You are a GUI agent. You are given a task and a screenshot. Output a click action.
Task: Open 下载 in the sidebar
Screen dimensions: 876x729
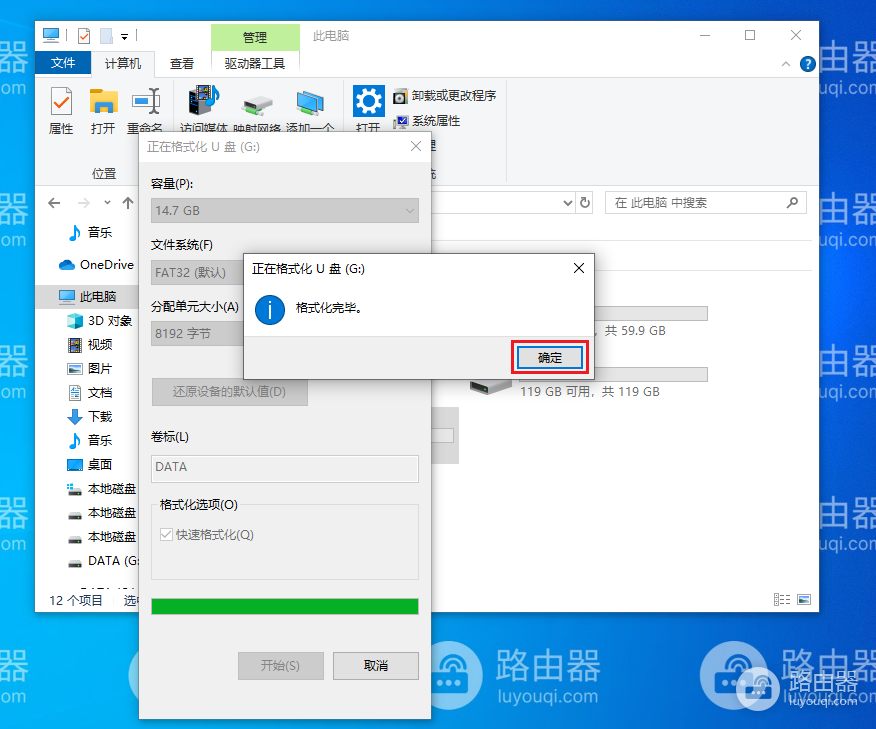tap(90, 417)
